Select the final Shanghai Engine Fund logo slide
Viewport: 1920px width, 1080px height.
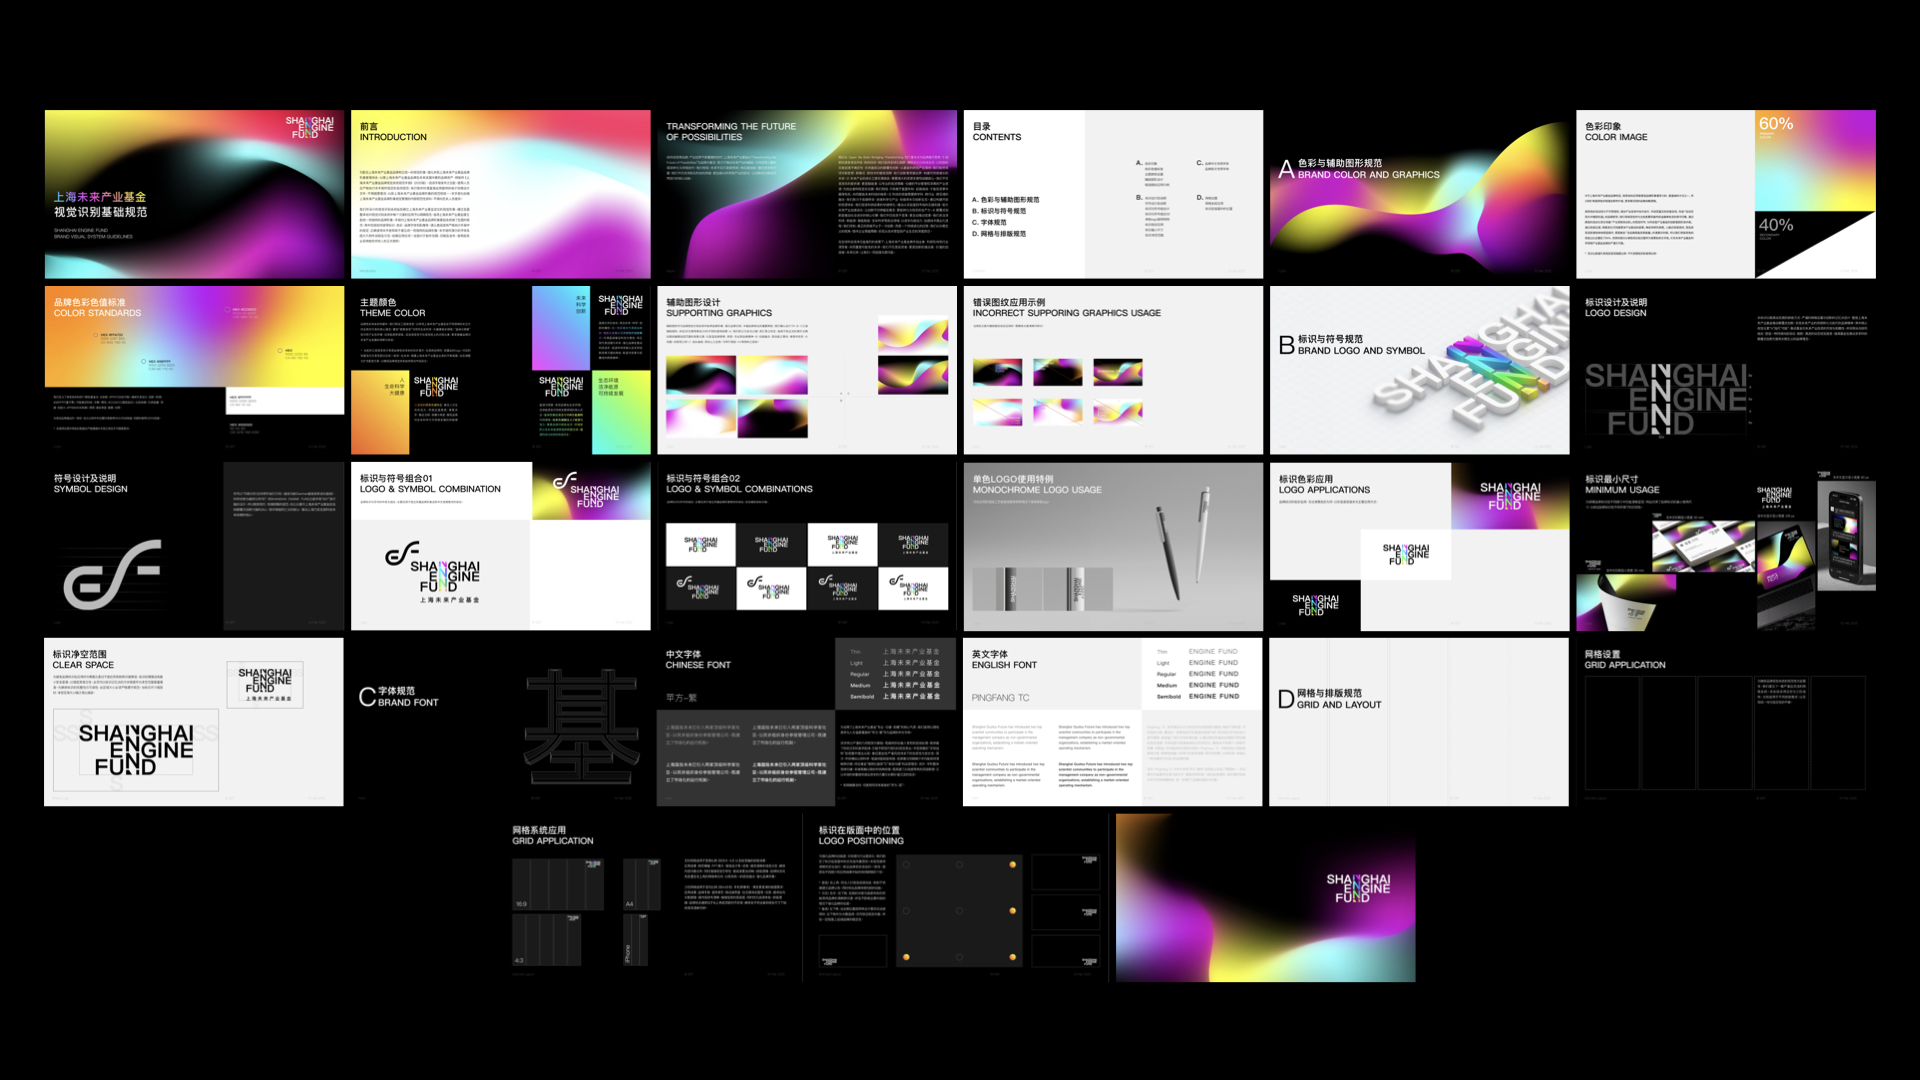pyautogui.click(x=1265, y=898)
